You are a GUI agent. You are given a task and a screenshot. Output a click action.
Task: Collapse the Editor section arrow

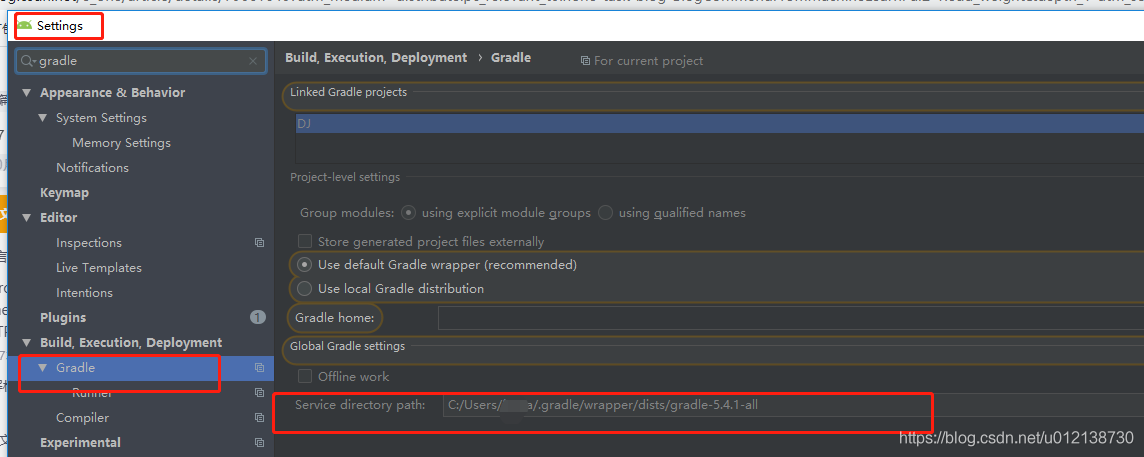[x=27, y=218]
